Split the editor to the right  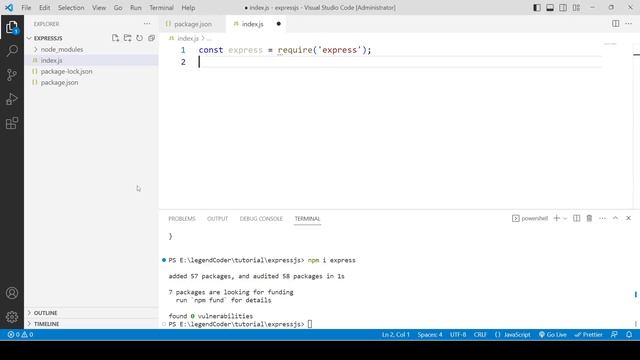pos(616,24)
